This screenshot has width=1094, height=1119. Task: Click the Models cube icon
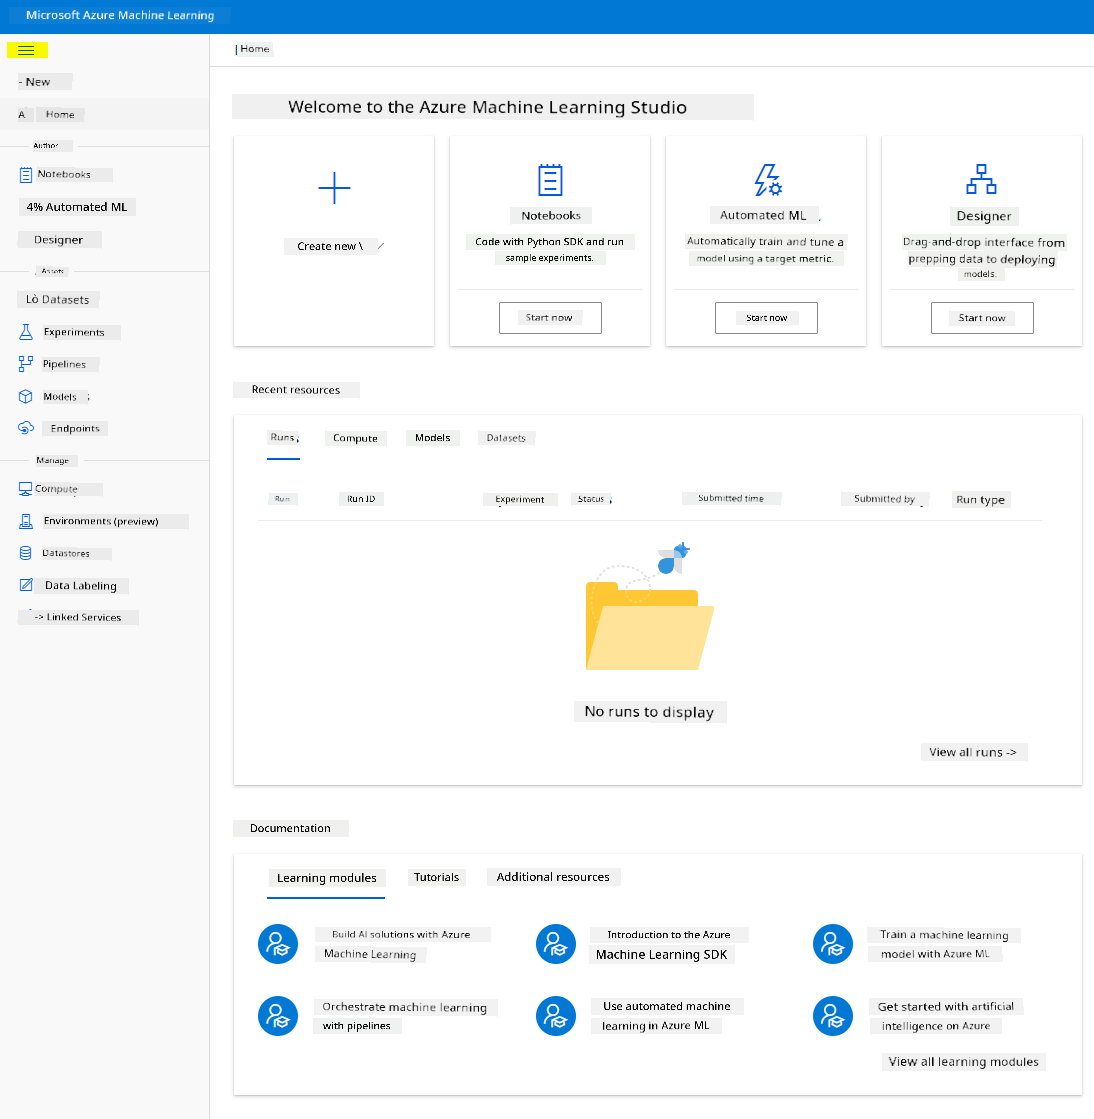tap(26, 396)
